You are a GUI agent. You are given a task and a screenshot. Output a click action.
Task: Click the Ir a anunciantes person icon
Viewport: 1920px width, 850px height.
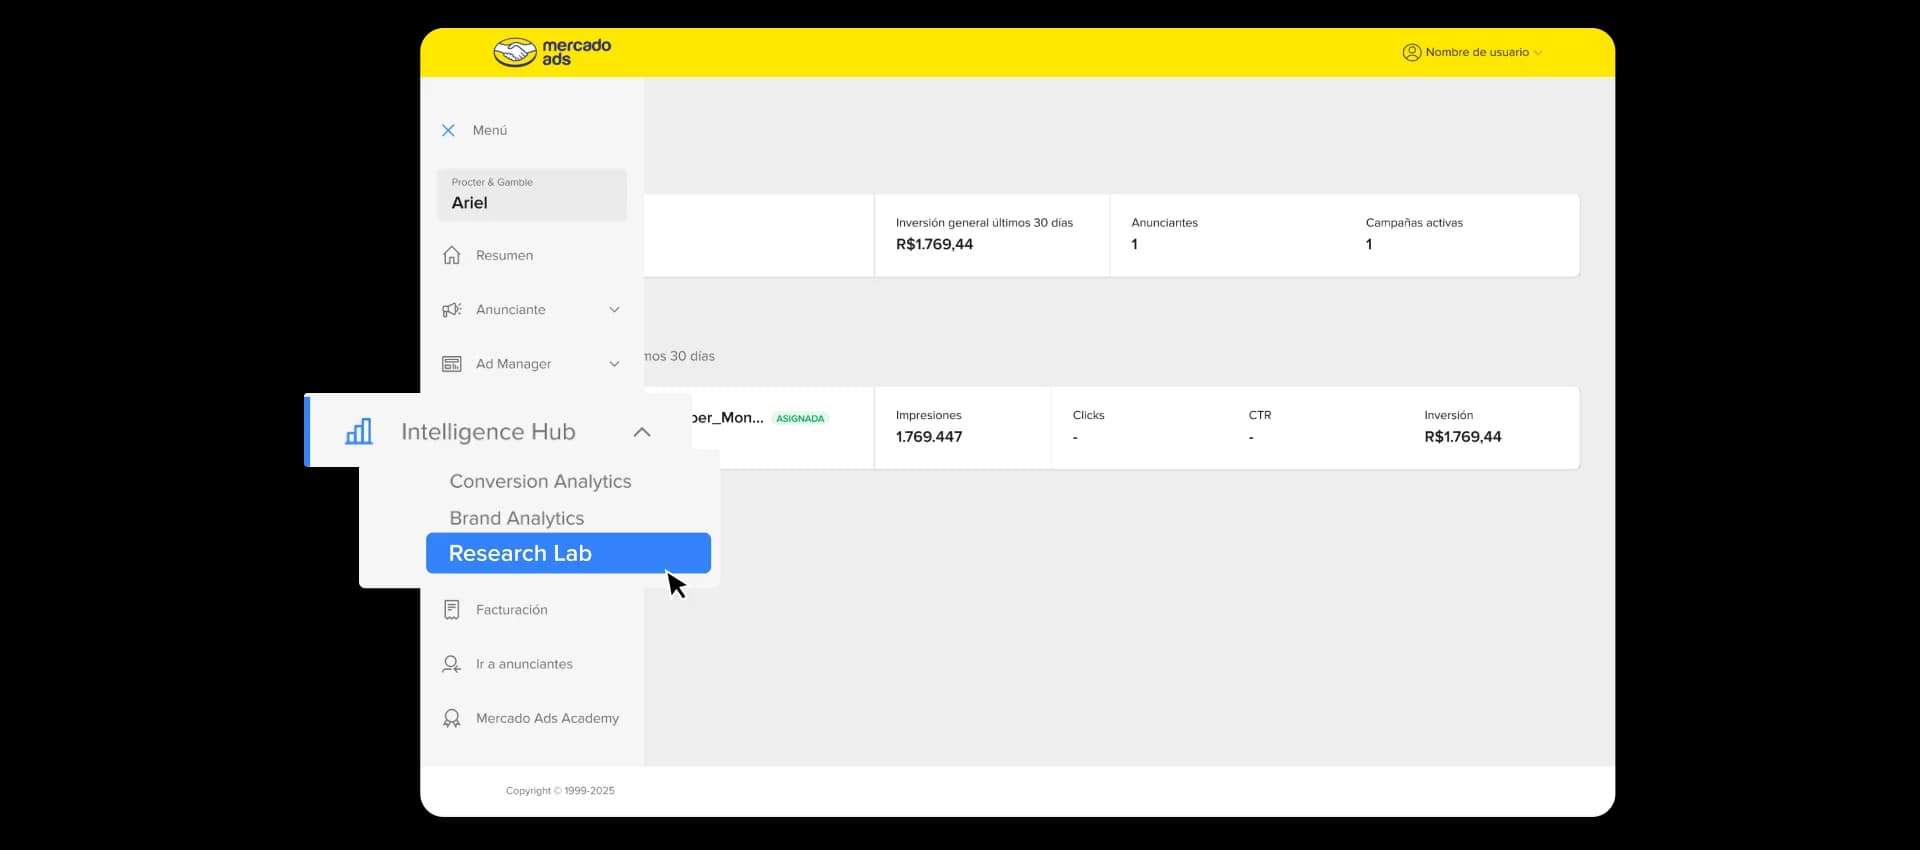(x=452, y=664)
